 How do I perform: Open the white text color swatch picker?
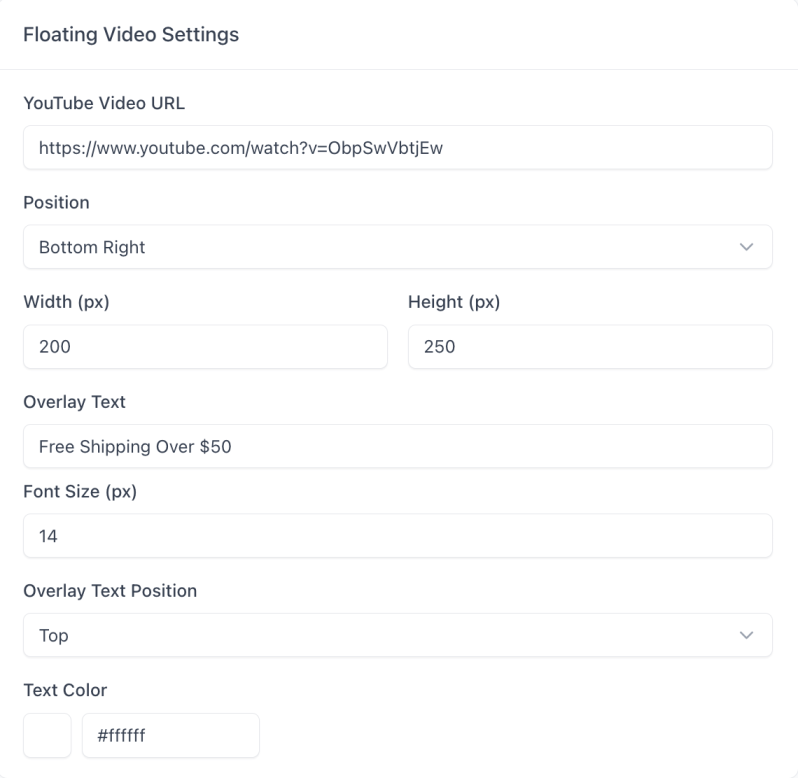47,736
